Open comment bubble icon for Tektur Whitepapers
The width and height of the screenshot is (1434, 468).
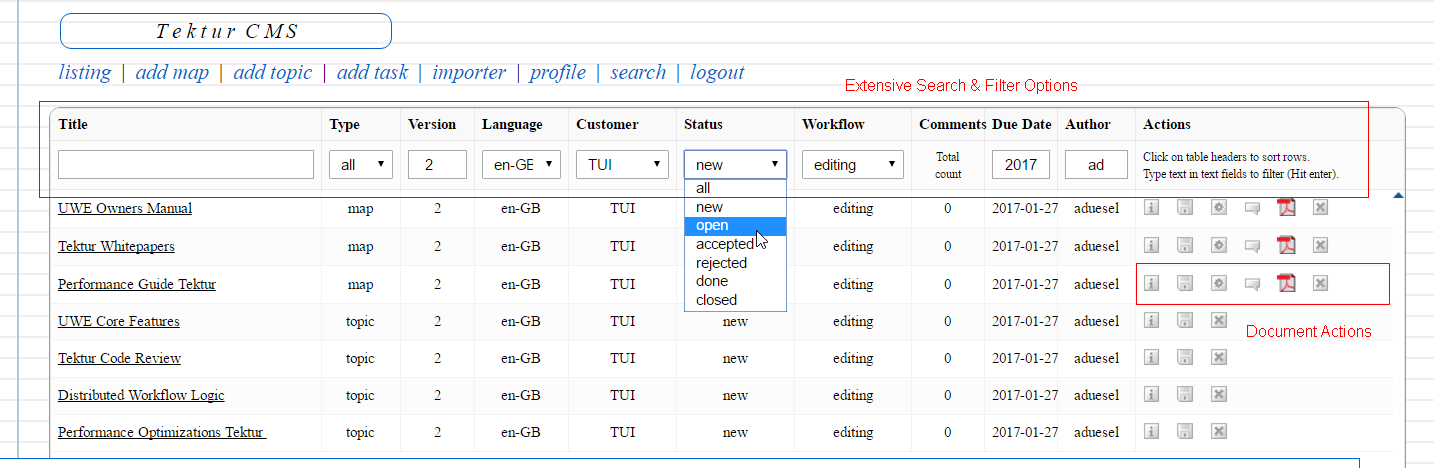tap(1252, 245)
